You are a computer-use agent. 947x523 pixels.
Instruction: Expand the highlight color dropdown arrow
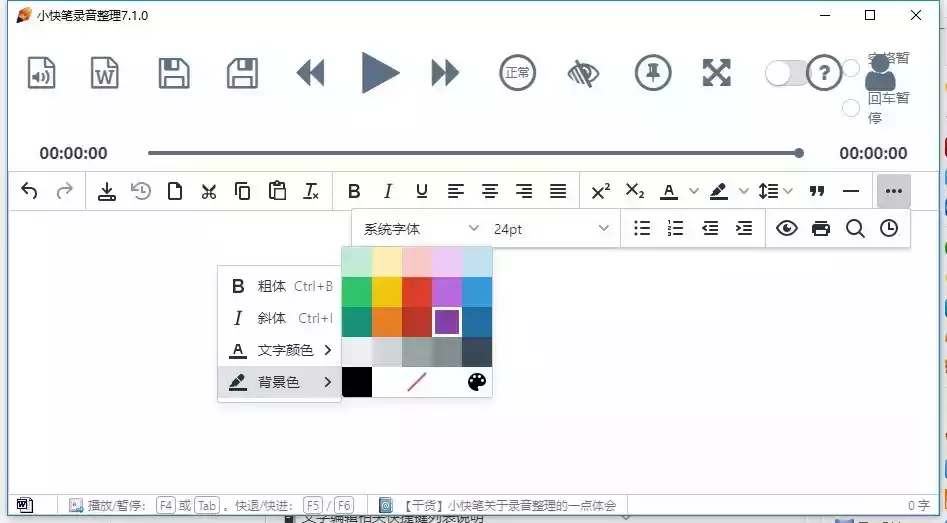point(744,191)
